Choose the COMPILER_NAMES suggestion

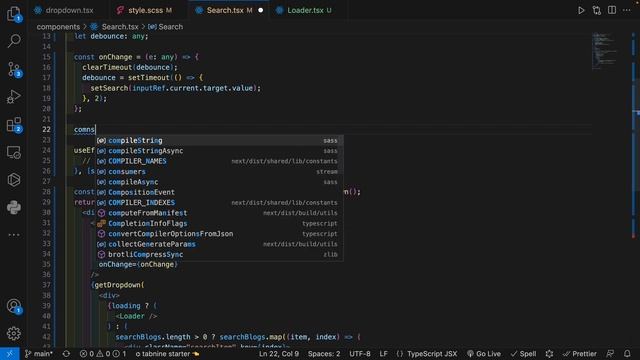(x=219, y=161)
